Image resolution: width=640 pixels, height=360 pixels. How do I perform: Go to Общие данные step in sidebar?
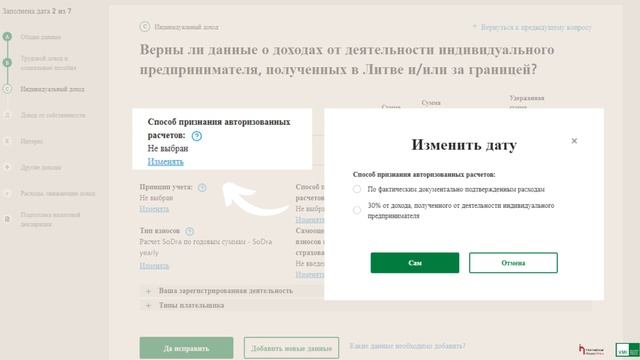pos(40,37)
